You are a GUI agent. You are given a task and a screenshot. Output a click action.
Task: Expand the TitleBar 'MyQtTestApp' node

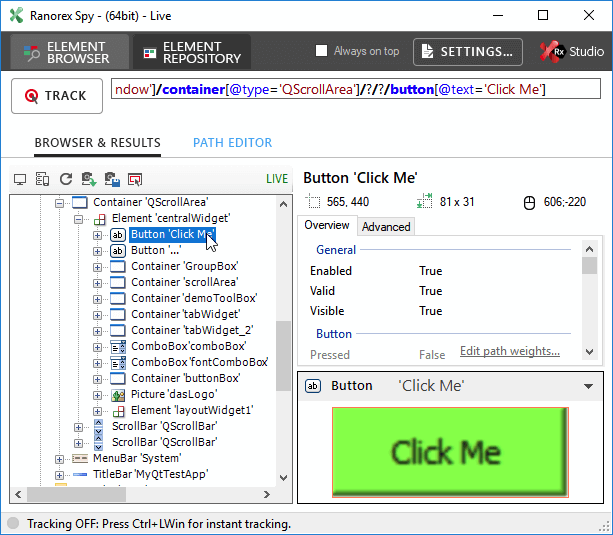[59, 475]
